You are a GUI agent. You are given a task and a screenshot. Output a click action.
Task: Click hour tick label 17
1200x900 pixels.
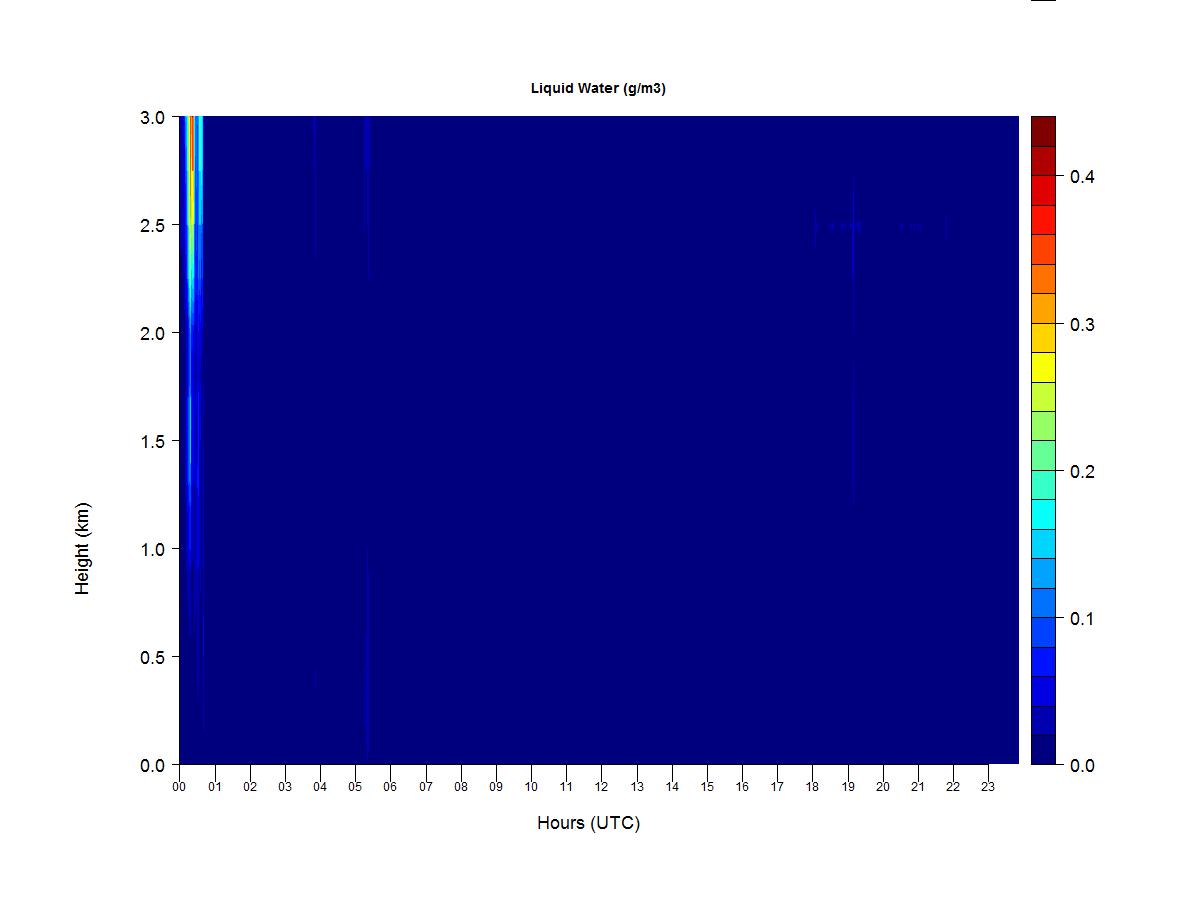tap(777, 787)
